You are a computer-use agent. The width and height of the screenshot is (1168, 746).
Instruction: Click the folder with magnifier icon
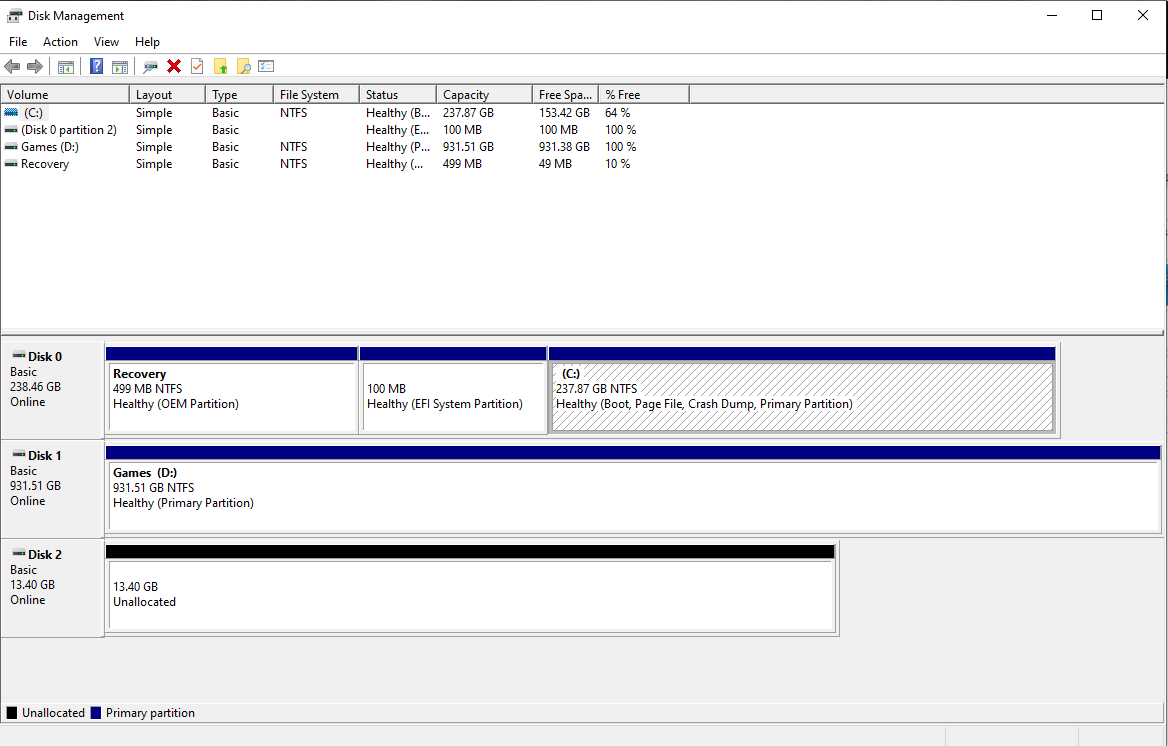click(x=244, y=66)
